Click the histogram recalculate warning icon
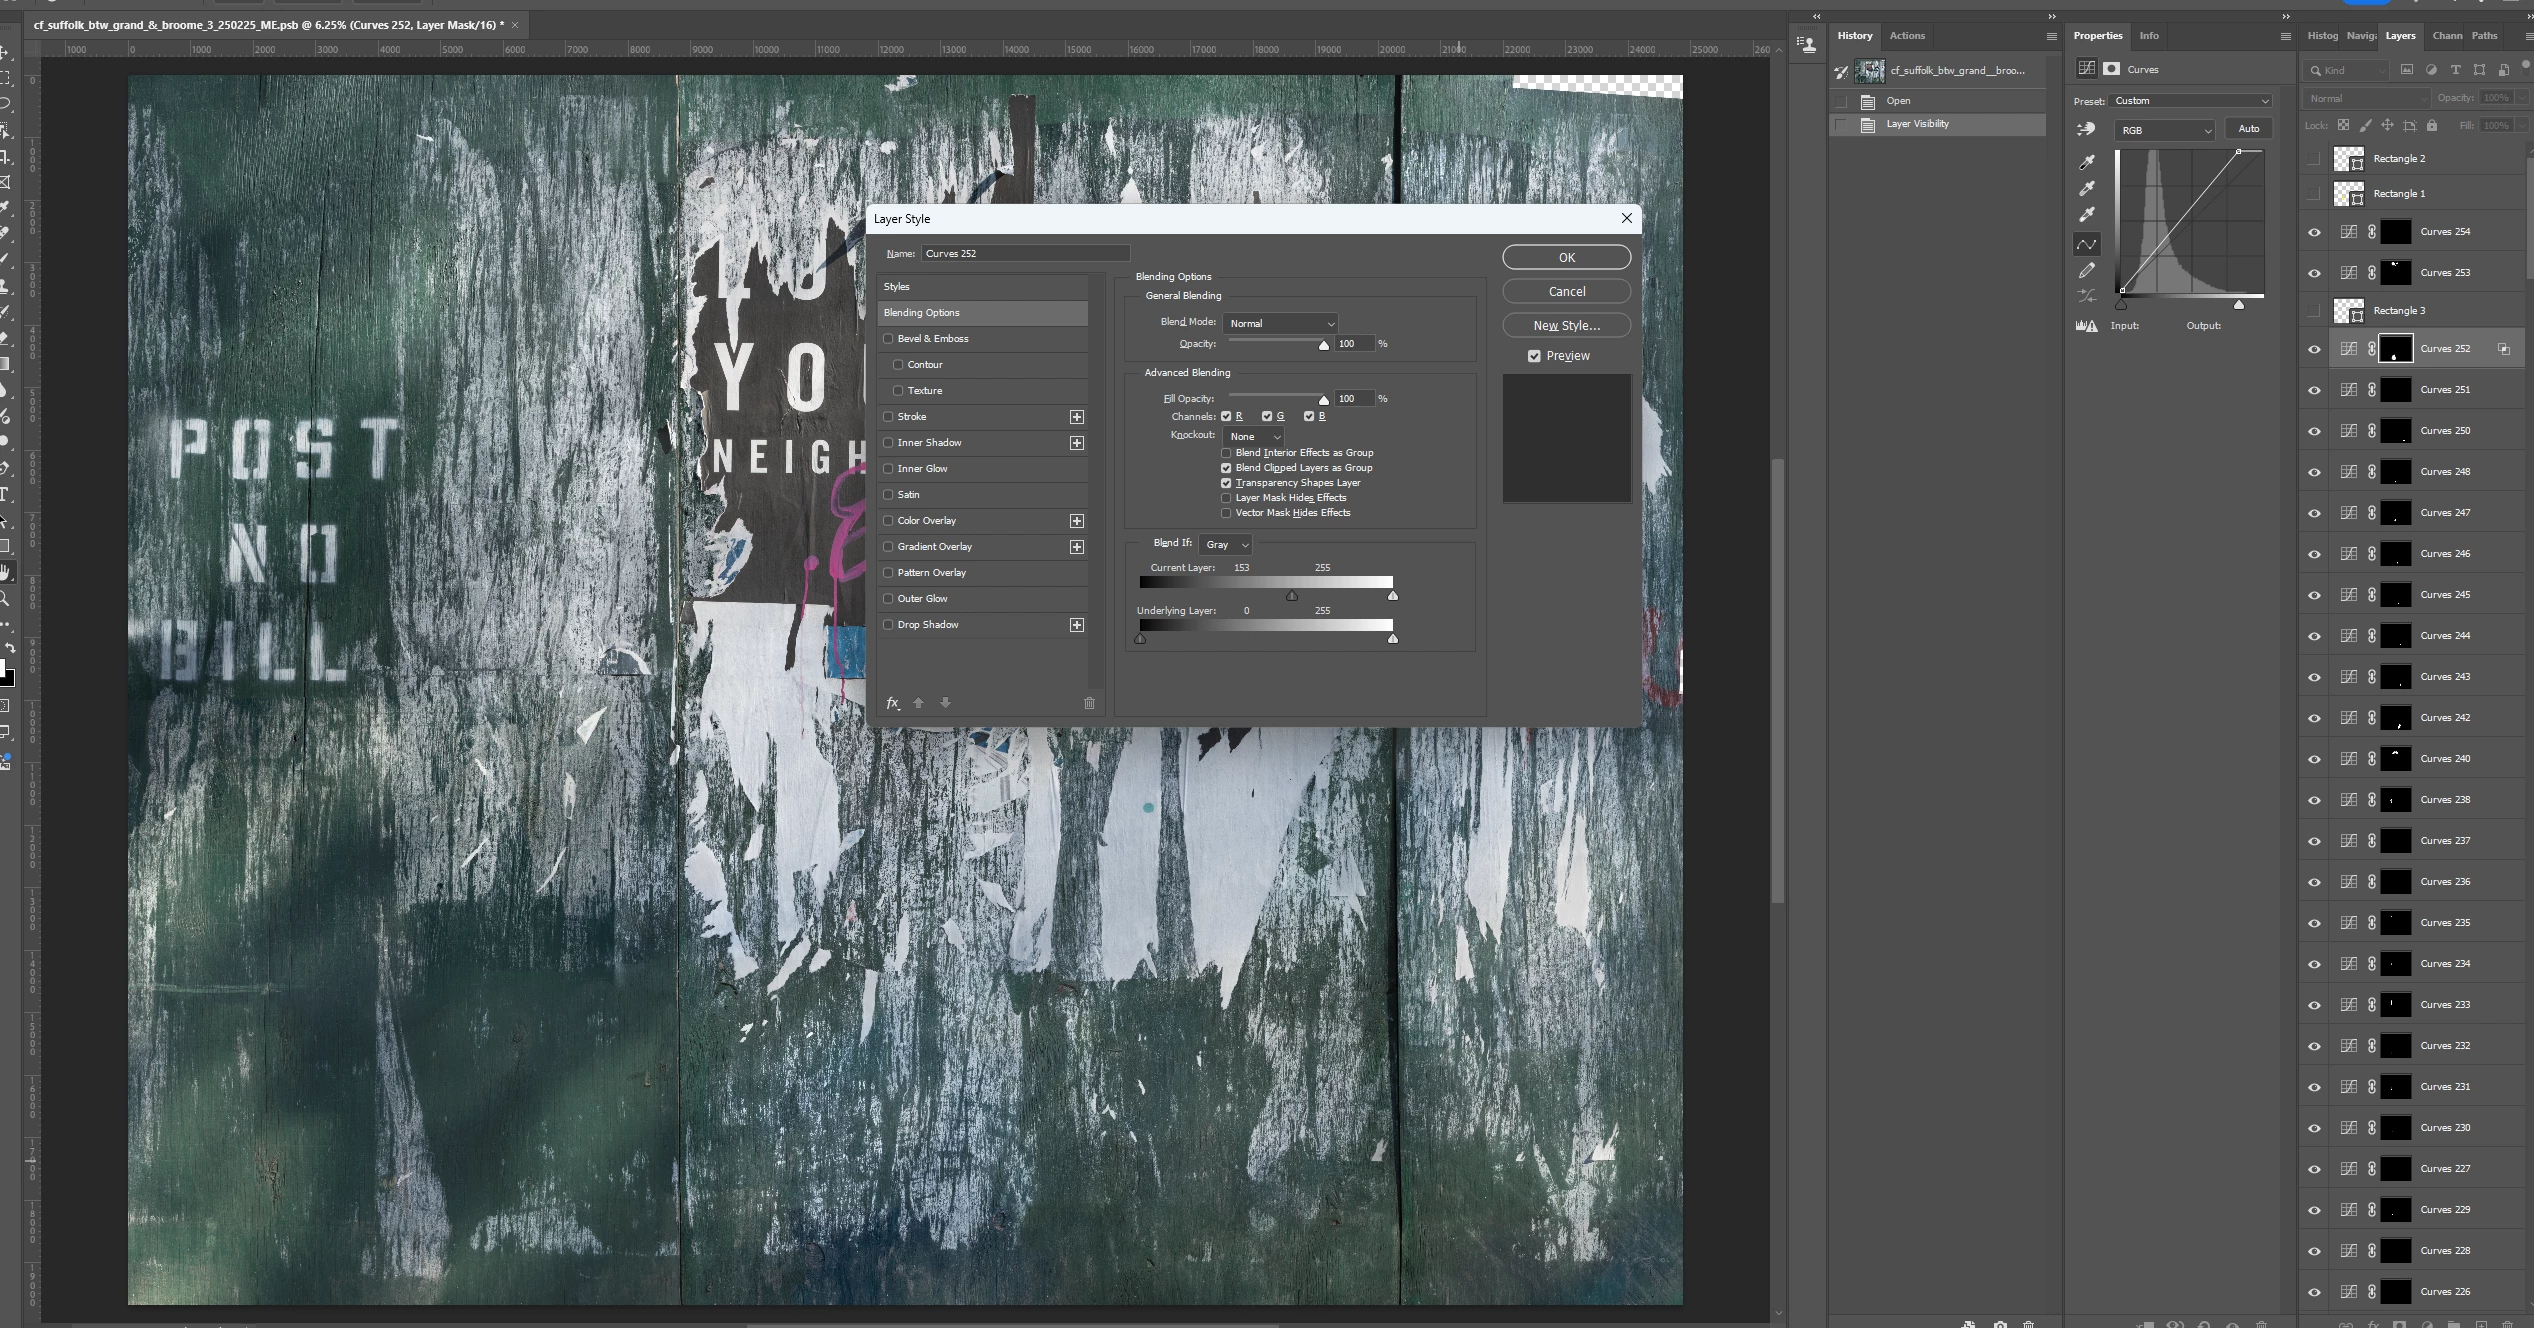2534x1328 pixels. point(2086,326)
